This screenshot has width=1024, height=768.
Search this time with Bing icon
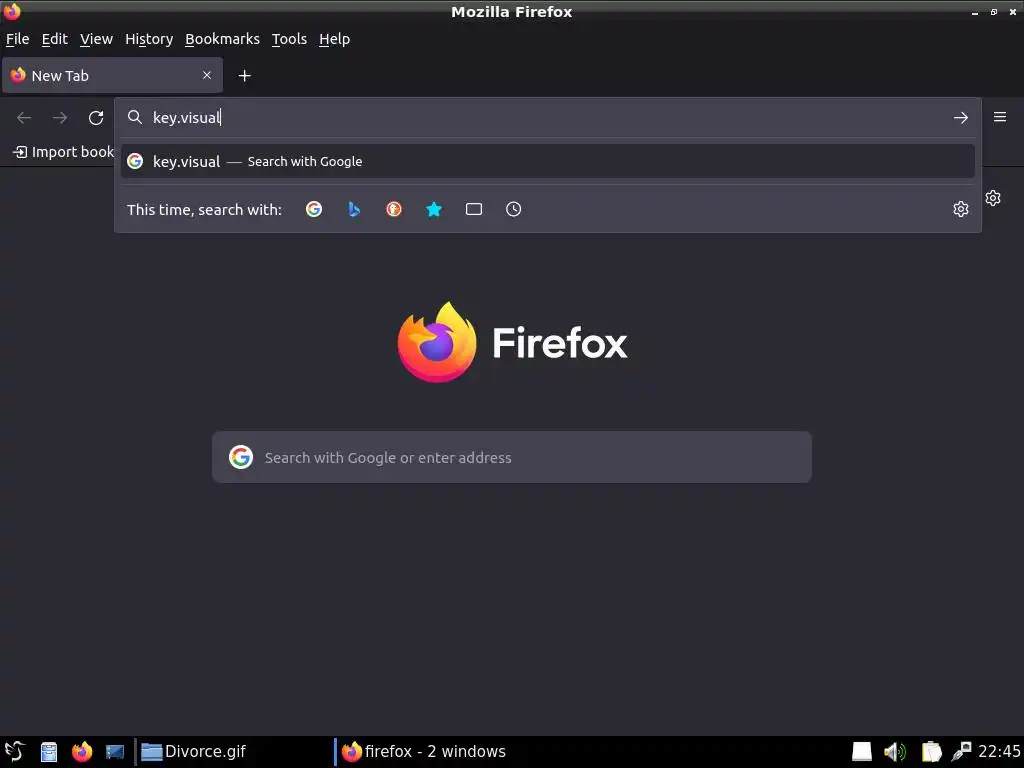coord(354,209)
